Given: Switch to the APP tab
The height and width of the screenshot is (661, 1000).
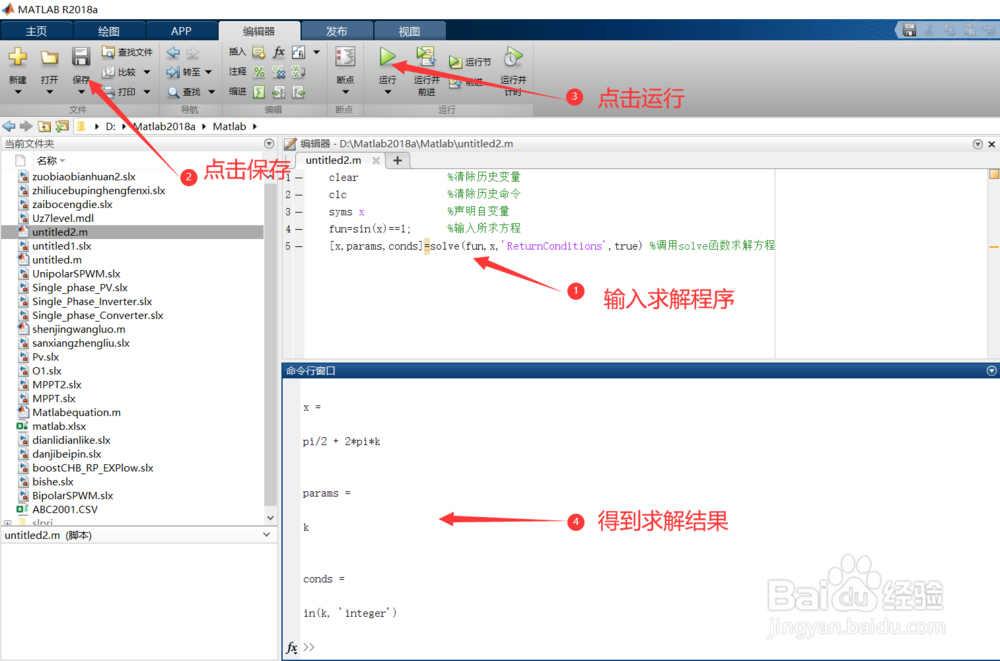Looking at the screenshot, I should (181, 31).
